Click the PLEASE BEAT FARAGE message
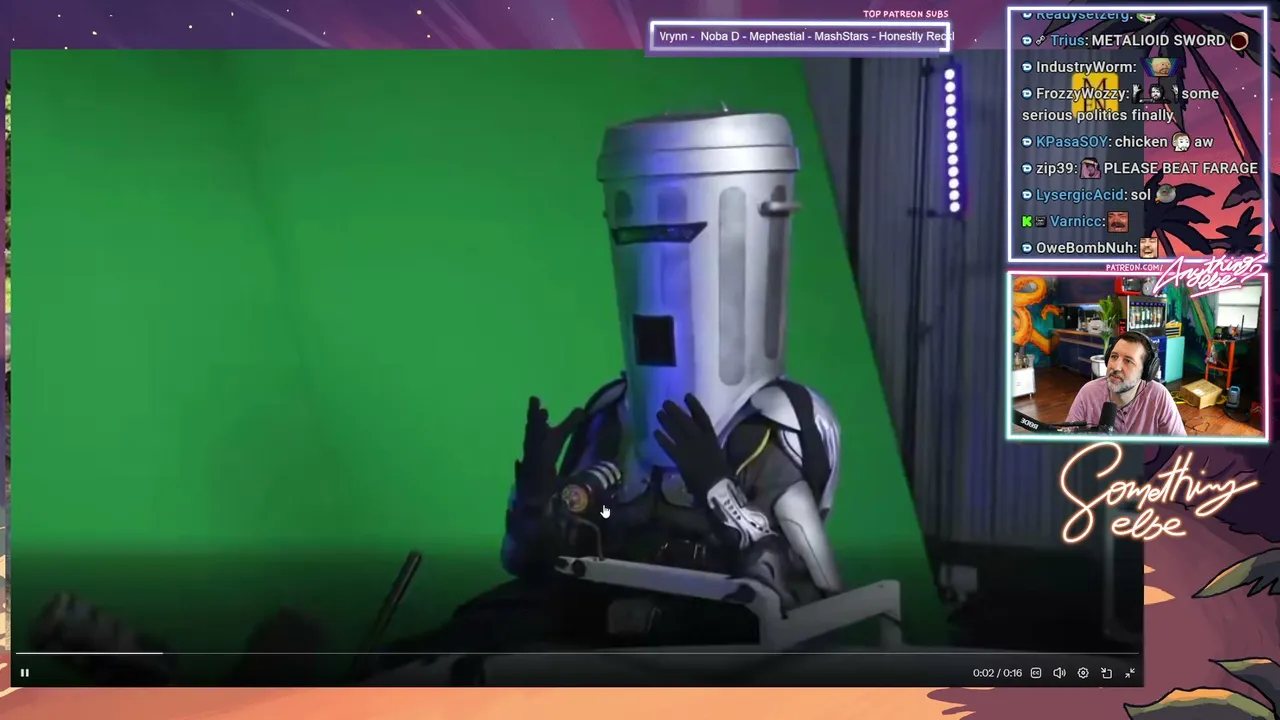 [x=1181, y=168]
